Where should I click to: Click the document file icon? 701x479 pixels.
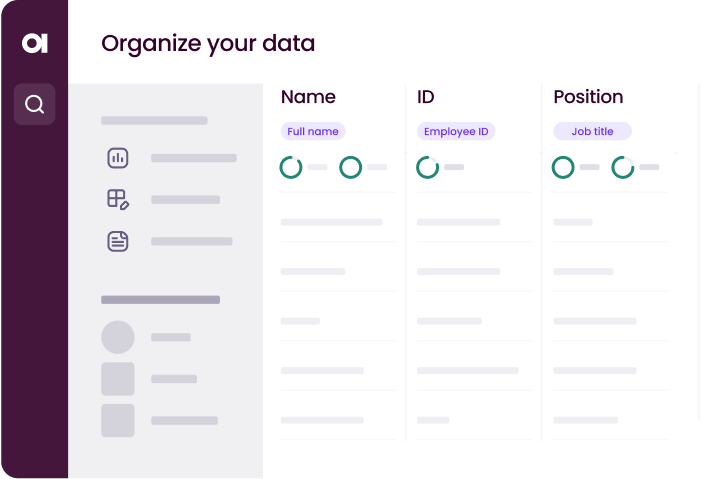pos(118,241)
